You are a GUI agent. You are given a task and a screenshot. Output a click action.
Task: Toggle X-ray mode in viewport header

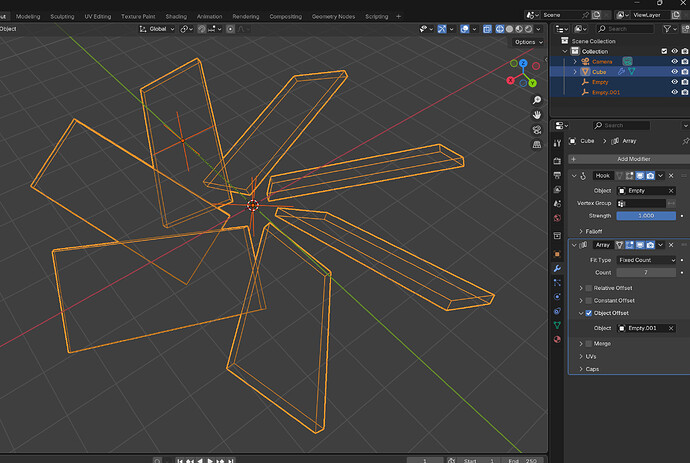pos(487,29)
